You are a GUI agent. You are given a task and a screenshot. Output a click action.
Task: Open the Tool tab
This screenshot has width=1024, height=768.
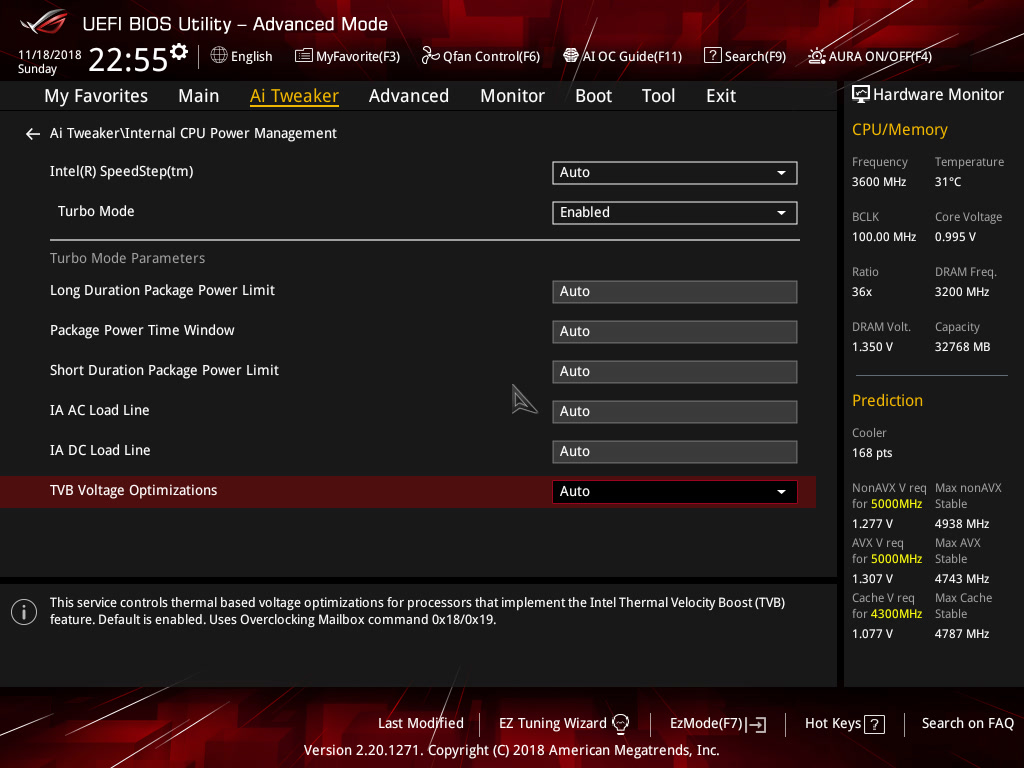coord(658,96)
